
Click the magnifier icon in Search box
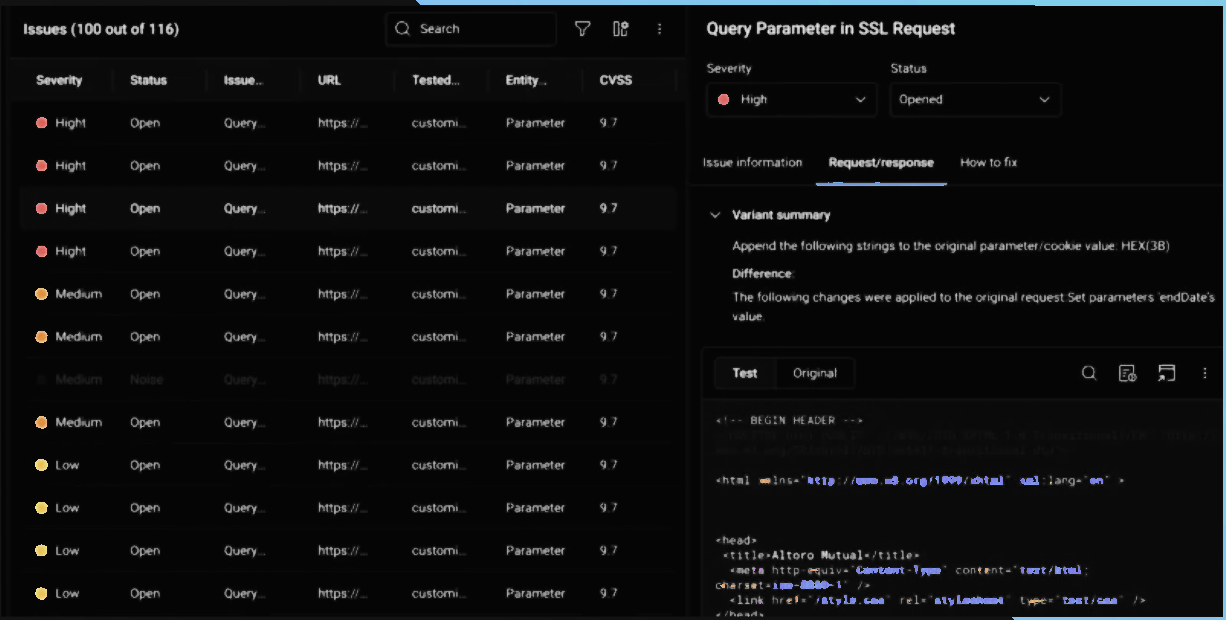[x=402, y=29]
